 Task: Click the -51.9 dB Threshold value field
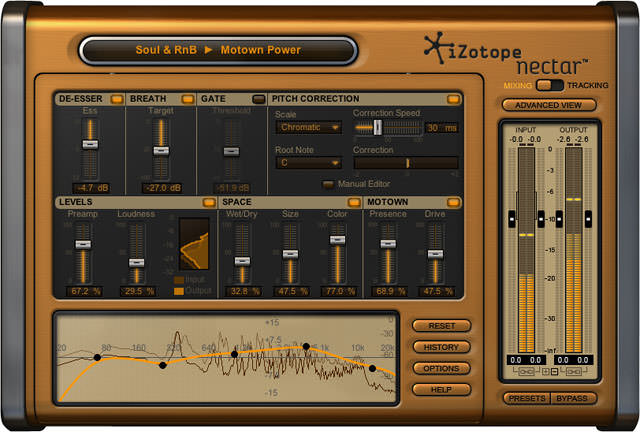232,188
